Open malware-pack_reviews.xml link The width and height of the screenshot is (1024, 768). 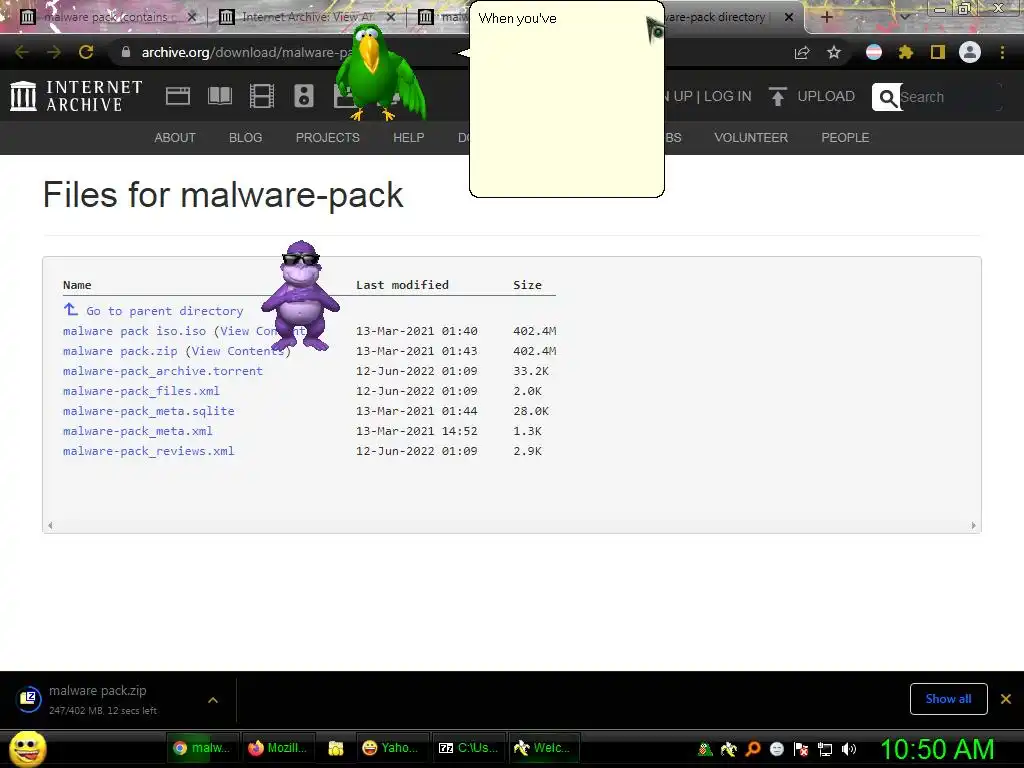point(148,451)
